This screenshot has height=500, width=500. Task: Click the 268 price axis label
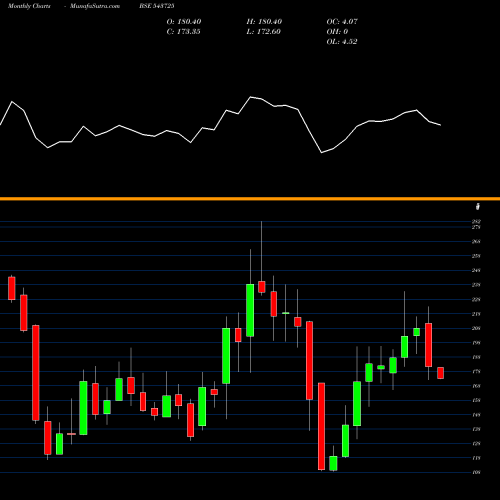tap(476, 242)
